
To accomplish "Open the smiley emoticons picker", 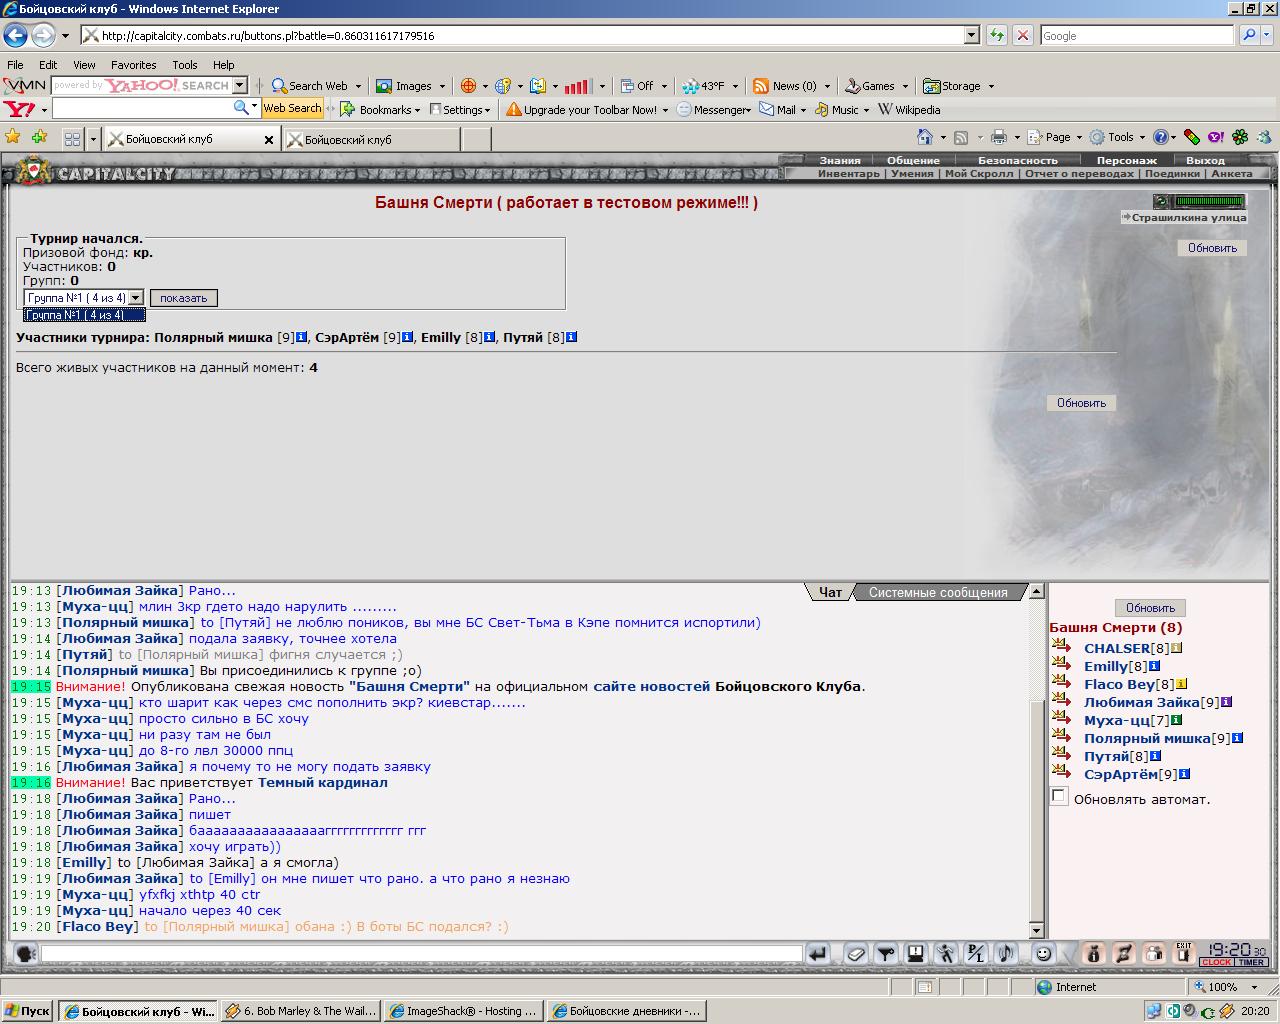I will (x=1043, y=954).
